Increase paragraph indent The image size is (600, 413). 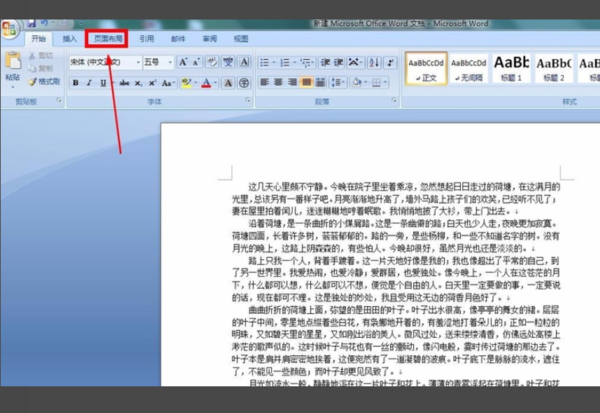pyautogui.click(x=339, y=62)
